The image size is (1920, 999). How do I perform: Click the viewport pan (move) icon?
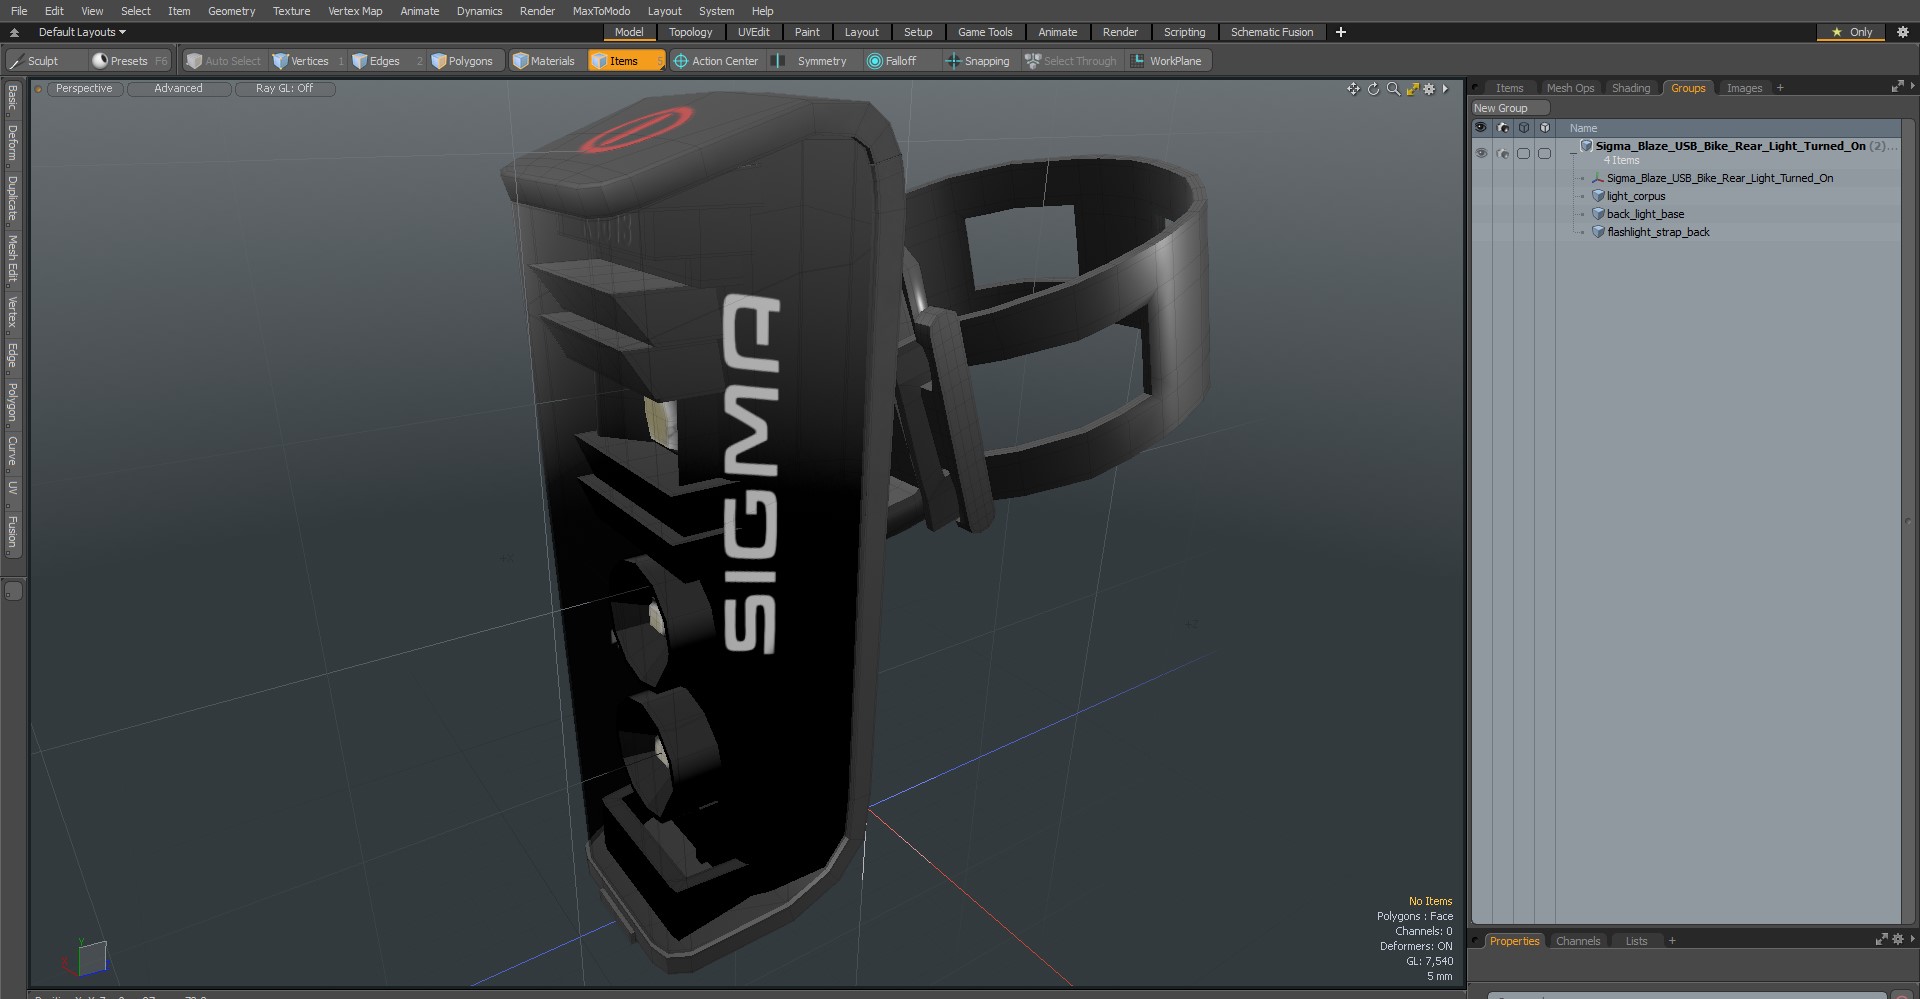tap(1353, 89)
